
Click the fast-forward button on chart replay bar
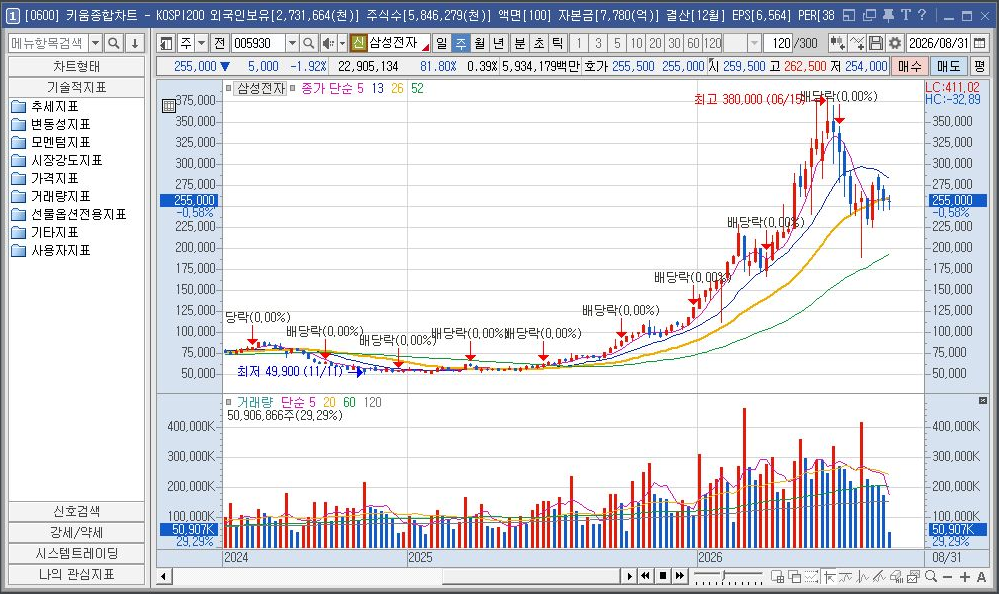tap(680, 576)
